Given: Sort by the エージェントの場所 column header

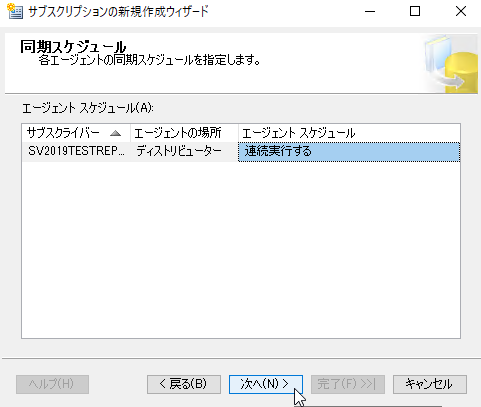Looking at the screenshot, I should point(184,133).
